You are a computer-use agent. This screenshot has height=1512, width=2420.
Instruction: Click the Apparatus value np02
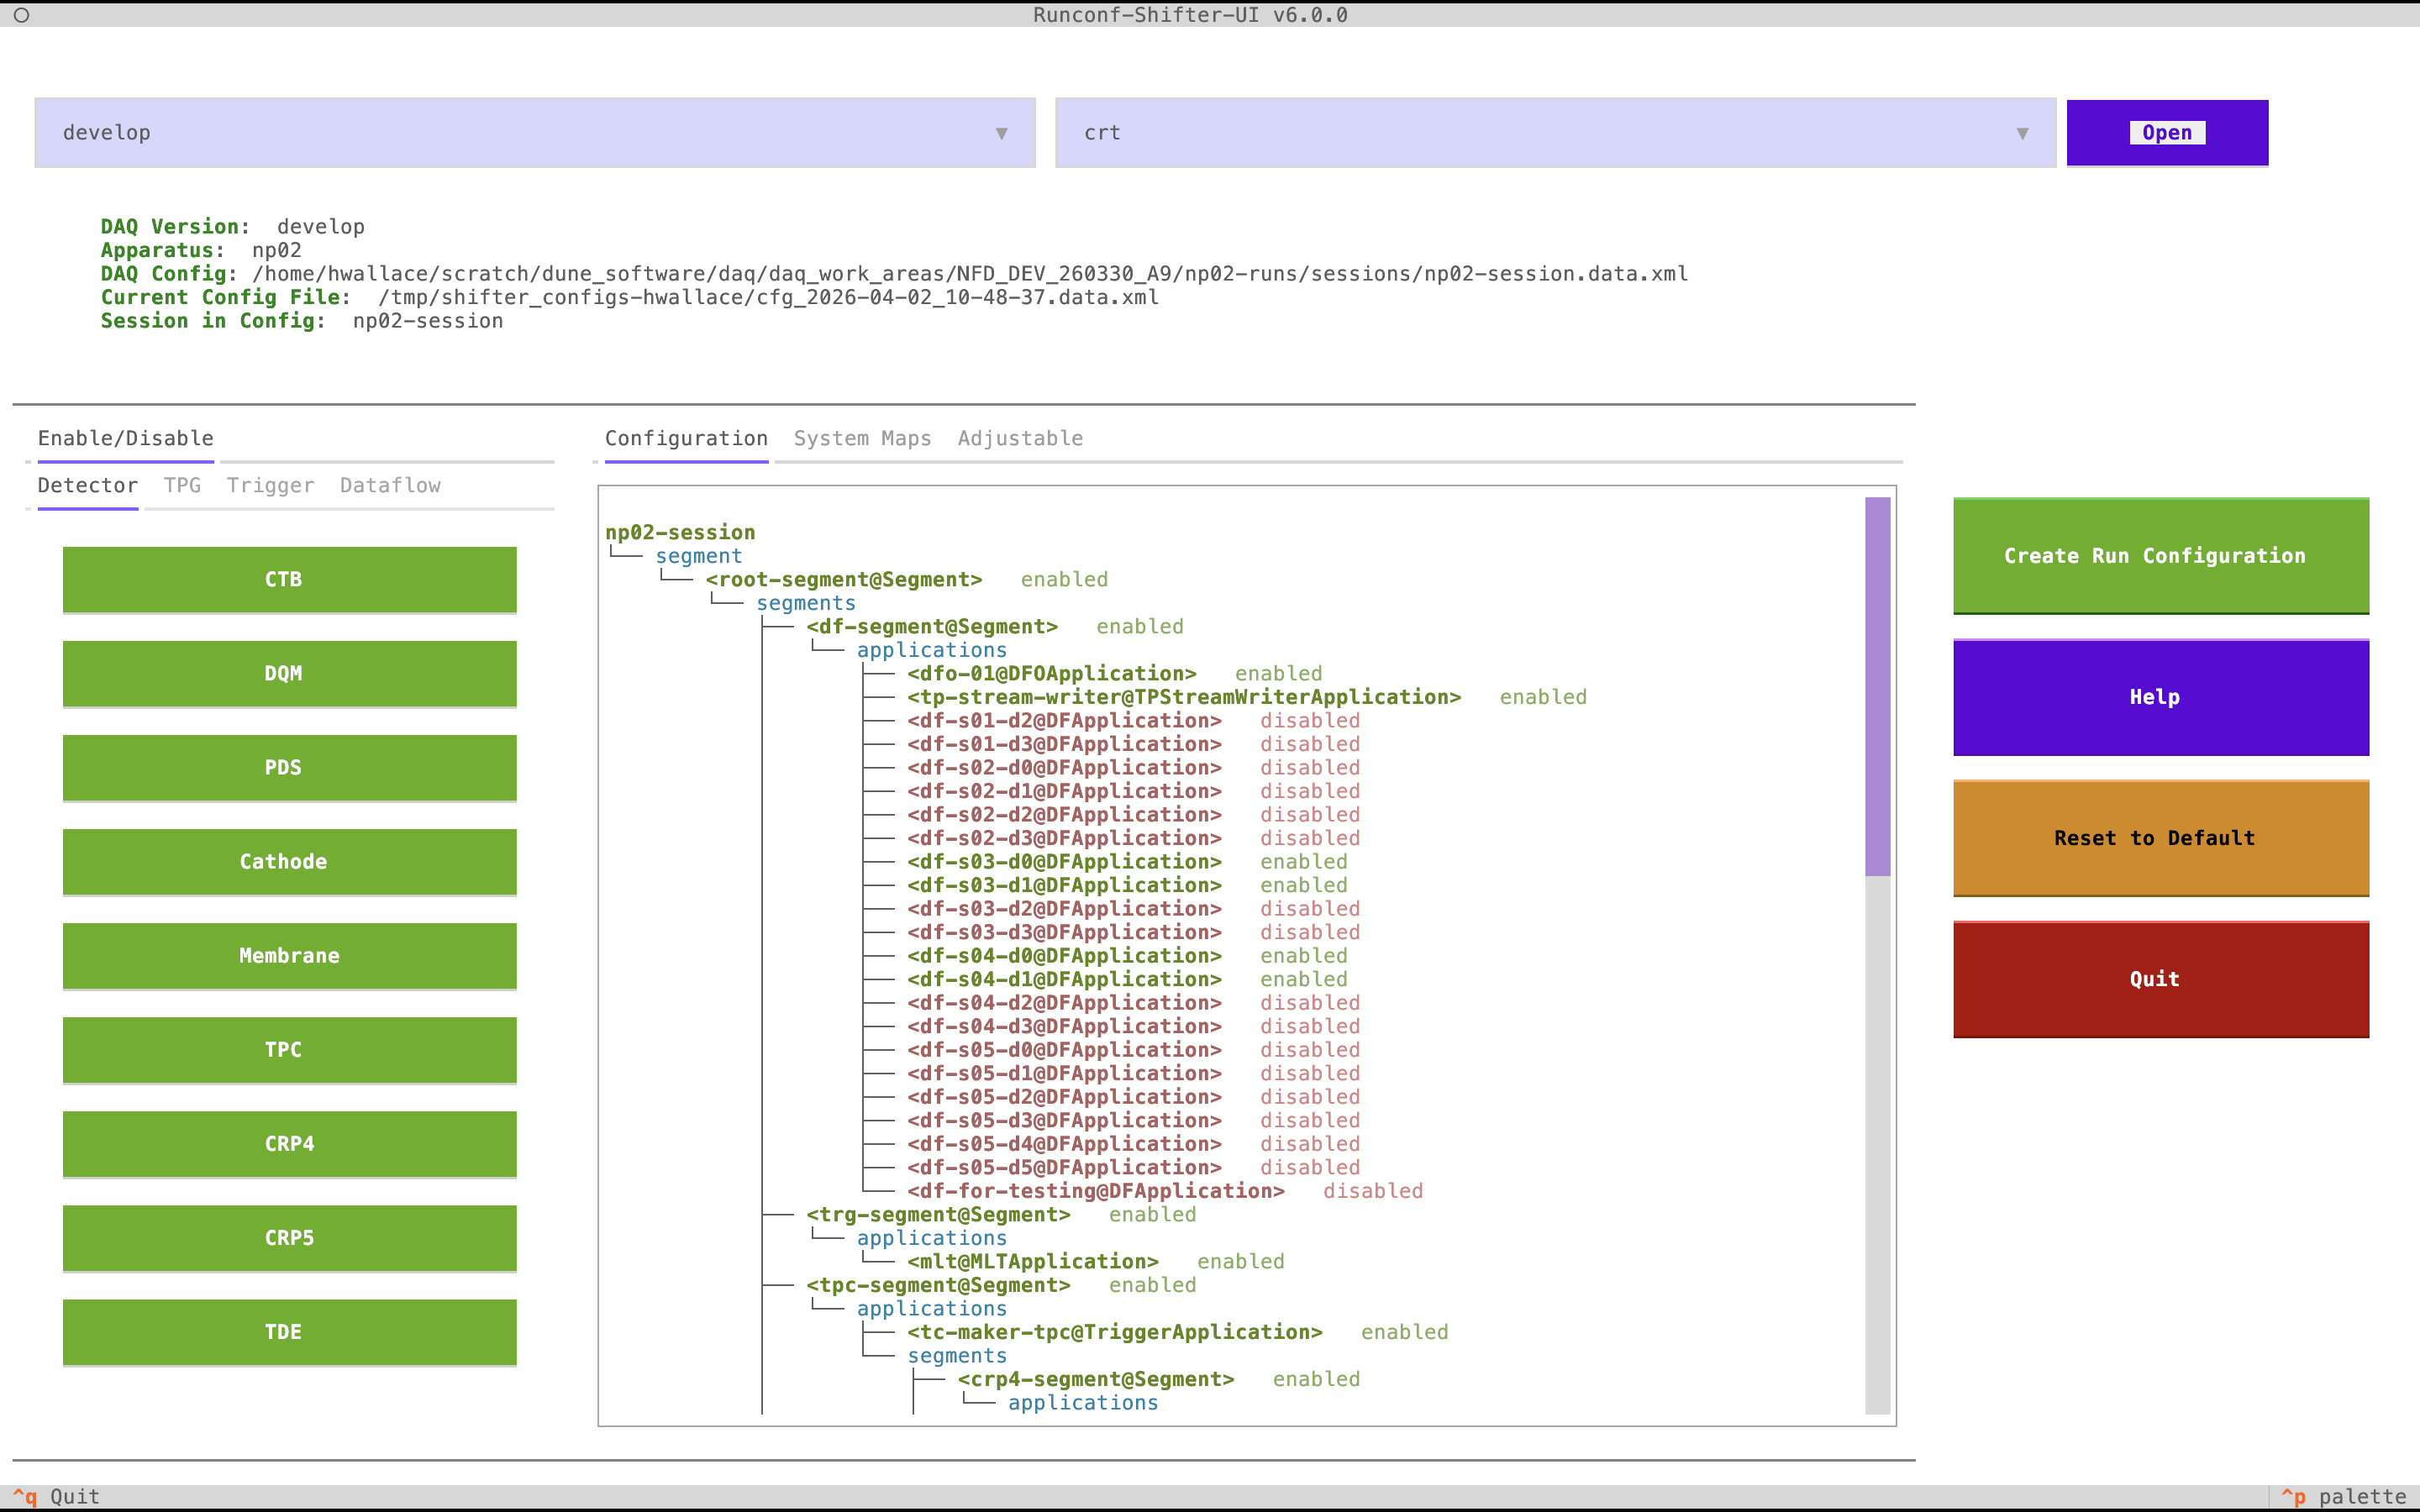(277, 250)
